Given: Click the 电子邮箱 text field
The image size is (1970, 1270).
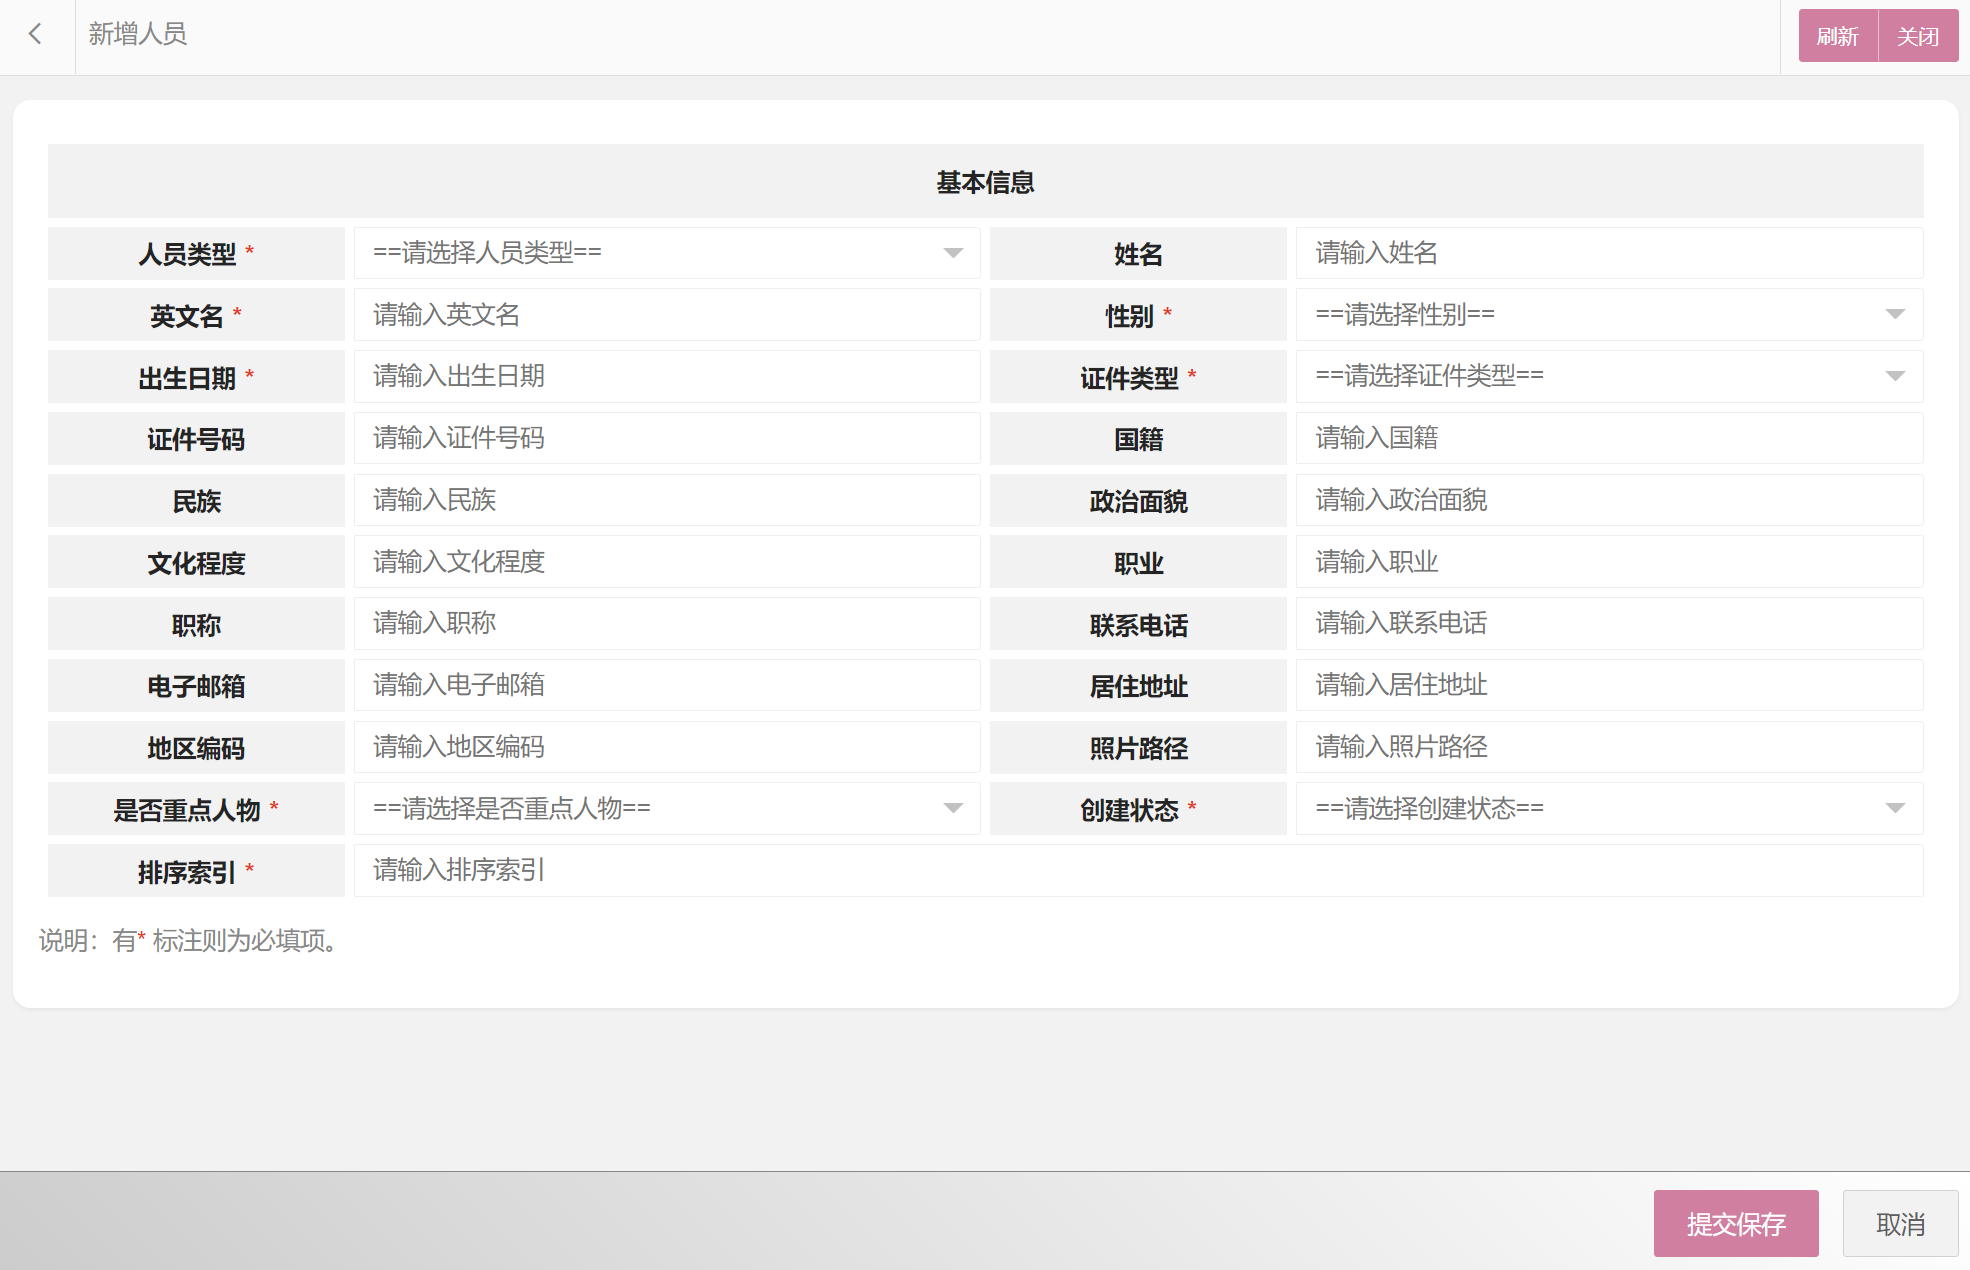Looking at the screenshot, I should [666, 685].
